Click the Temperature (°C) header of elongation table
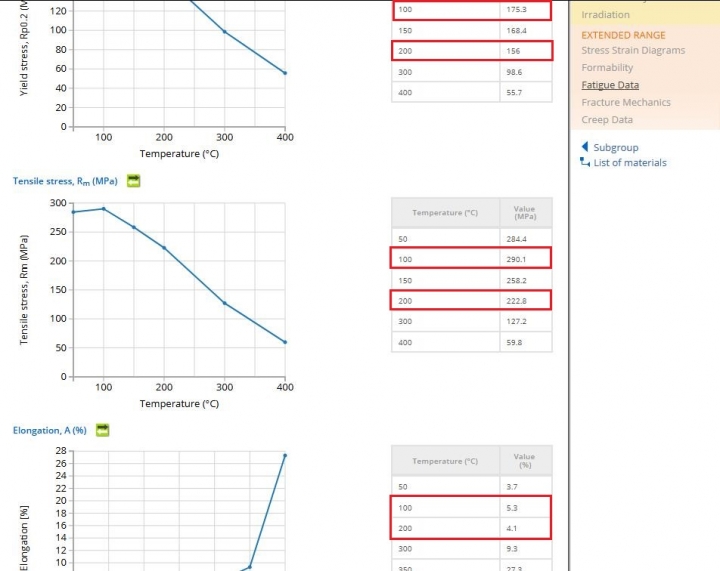The image size is (720, 571). pyautogui.click(x=445, y=461)
